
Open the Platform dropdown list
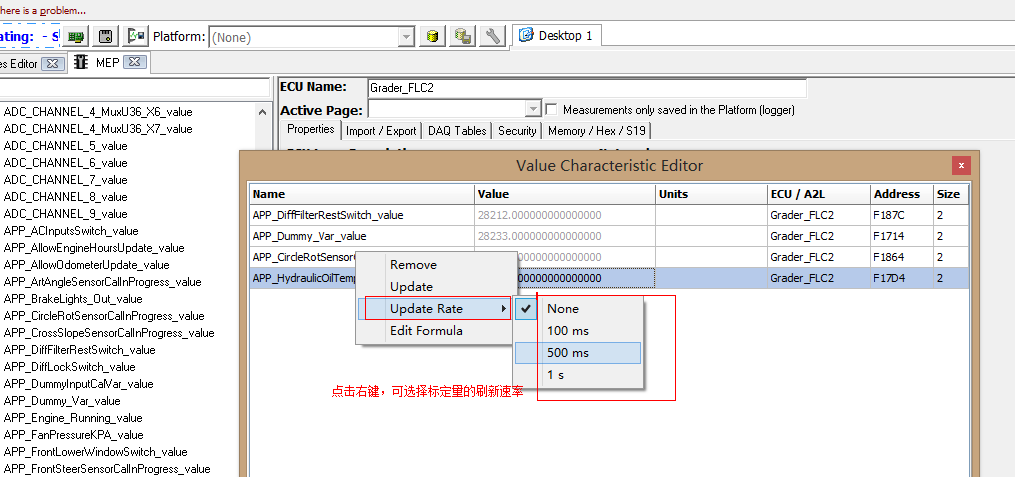click(x=406, y=37)
